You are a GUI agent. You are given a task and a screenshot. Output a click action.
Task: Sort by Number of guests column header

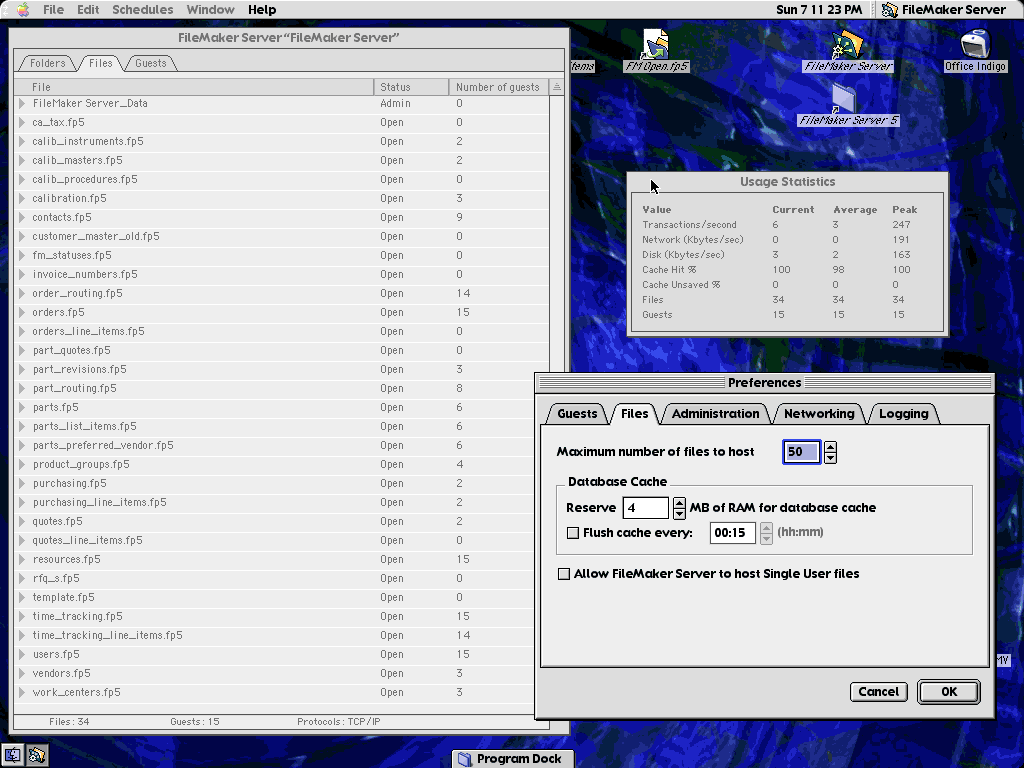pos(499,87)
